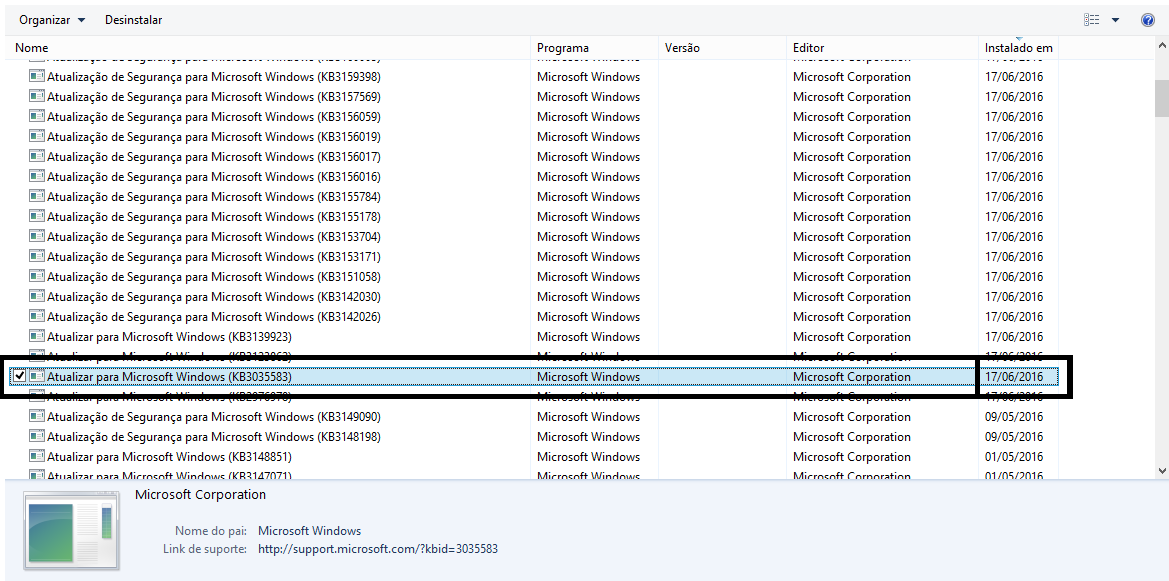Expand the view options dropdown arrow

1115,20
